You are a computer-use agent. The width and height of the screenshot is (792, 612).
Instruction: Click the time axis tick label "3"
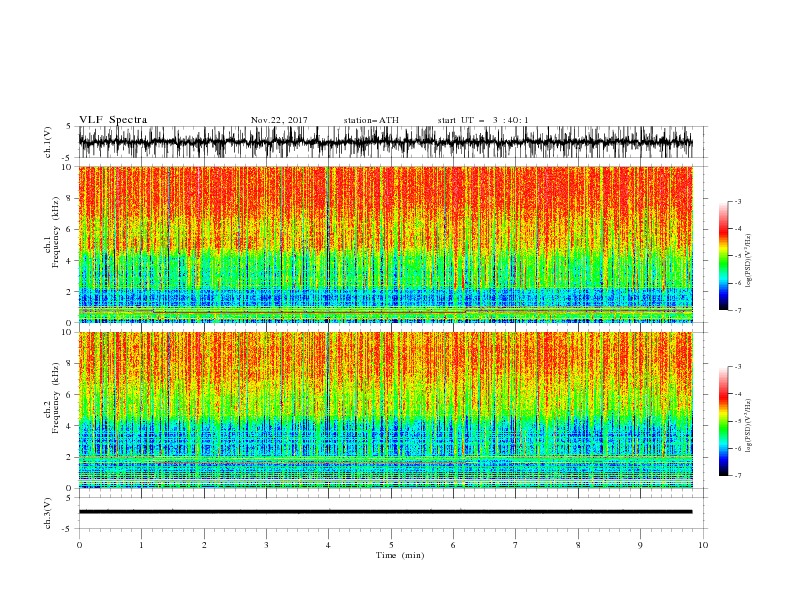coord(266,545)
